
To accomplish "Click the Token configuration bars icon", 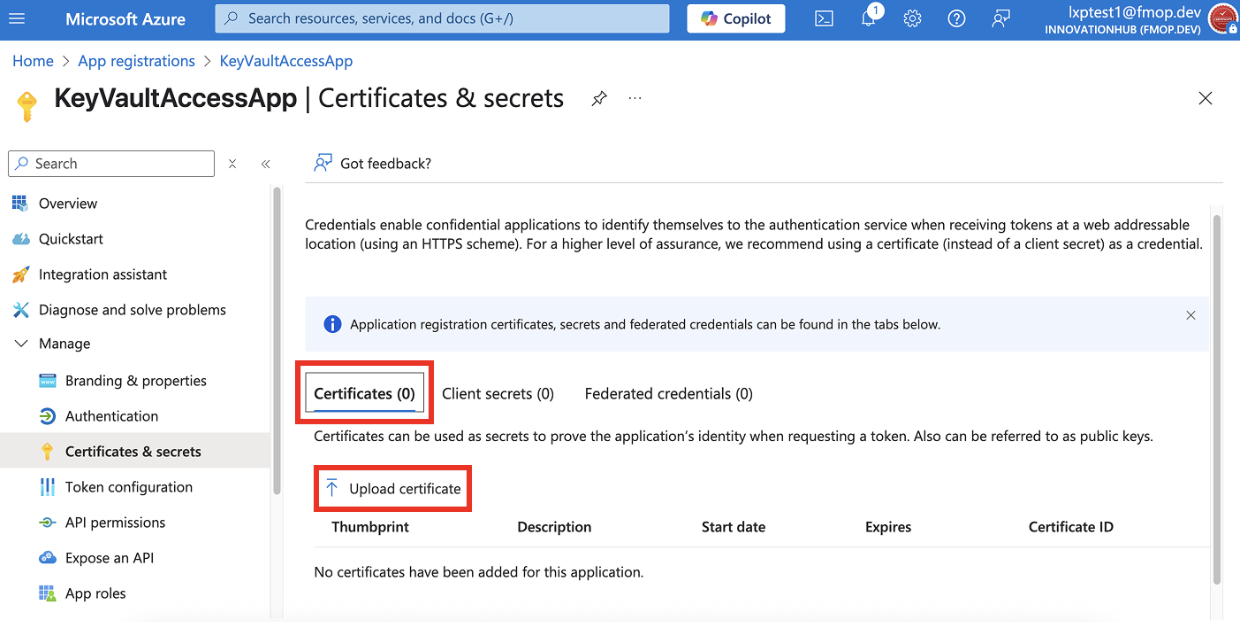I will pos(47,487).
